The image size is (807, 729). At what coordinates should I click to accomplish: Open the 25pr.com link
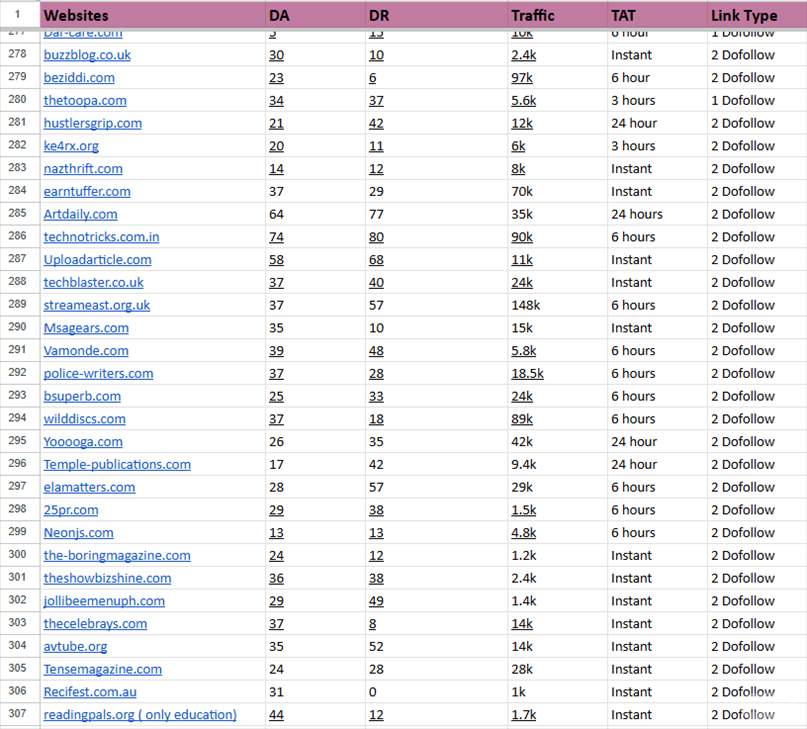(x=71, y=510)
